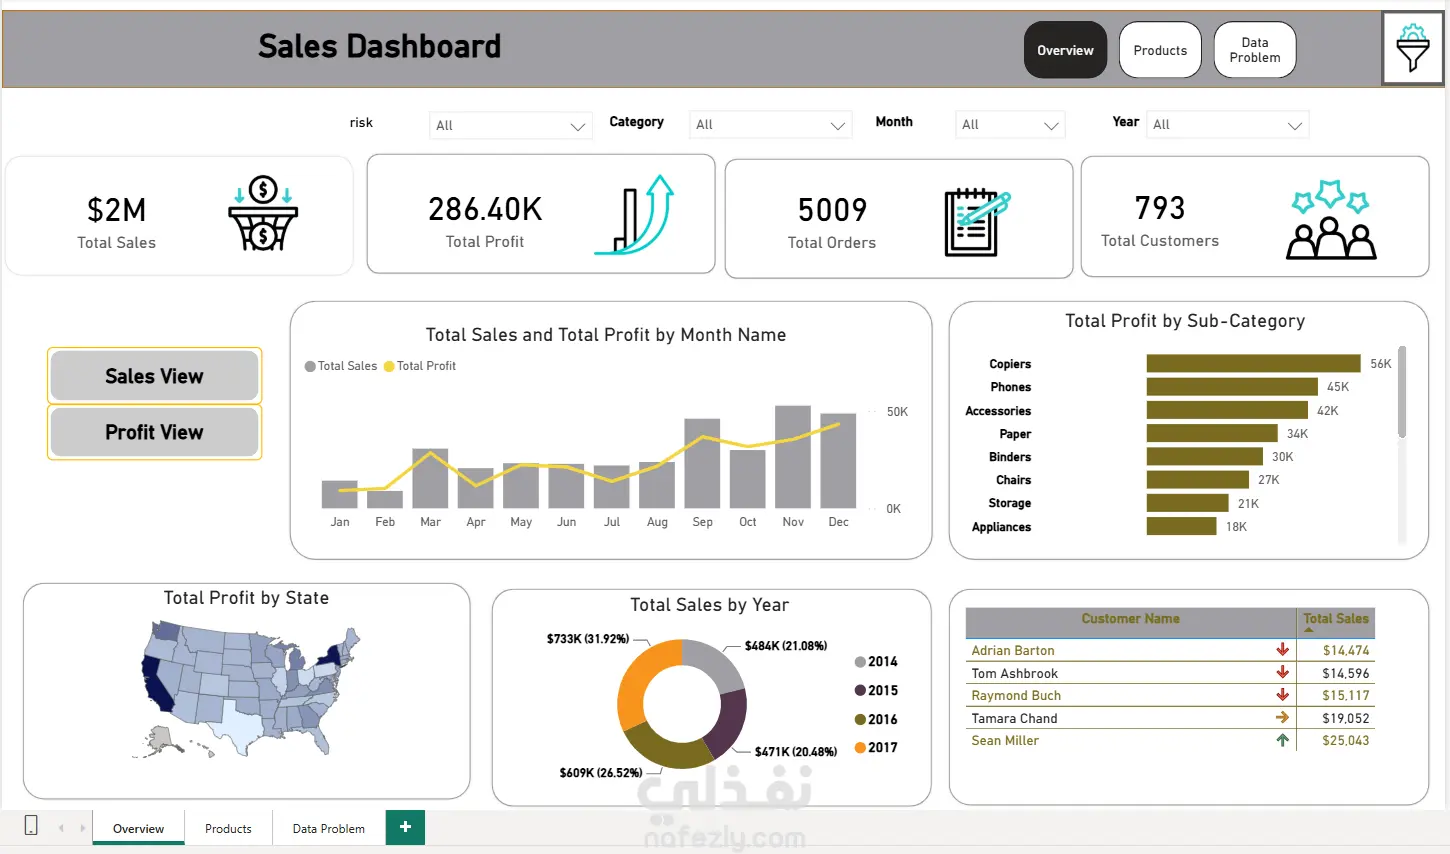The width and height of the screenshot is (1450, 854).
Task: Open the risk filter dropdown
Action: click(510, 125)
